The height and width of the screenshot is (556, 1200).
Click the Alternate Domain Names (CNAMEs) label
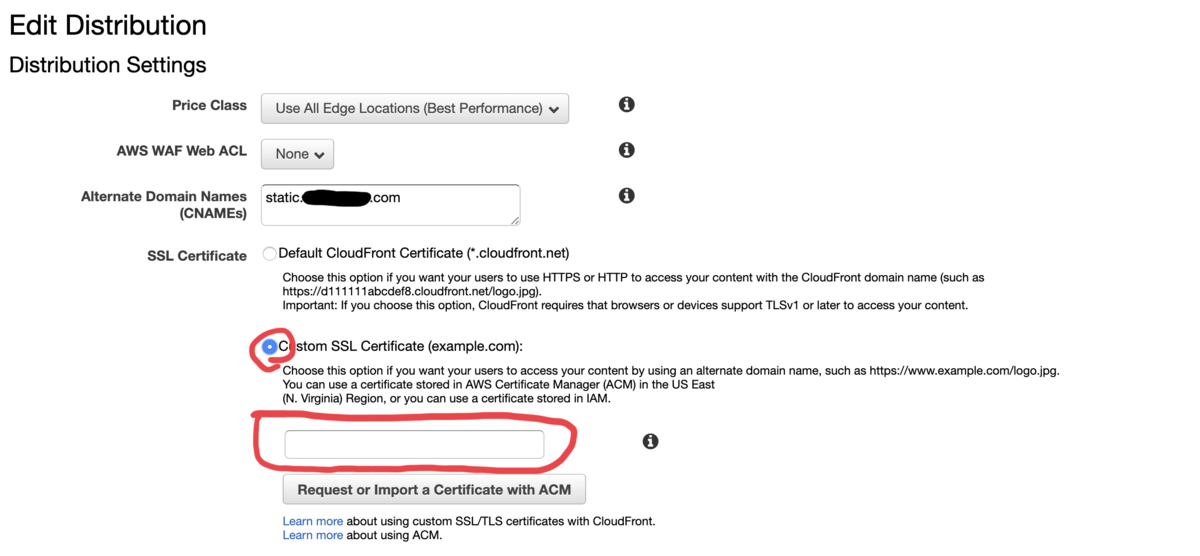pos(164,205)
